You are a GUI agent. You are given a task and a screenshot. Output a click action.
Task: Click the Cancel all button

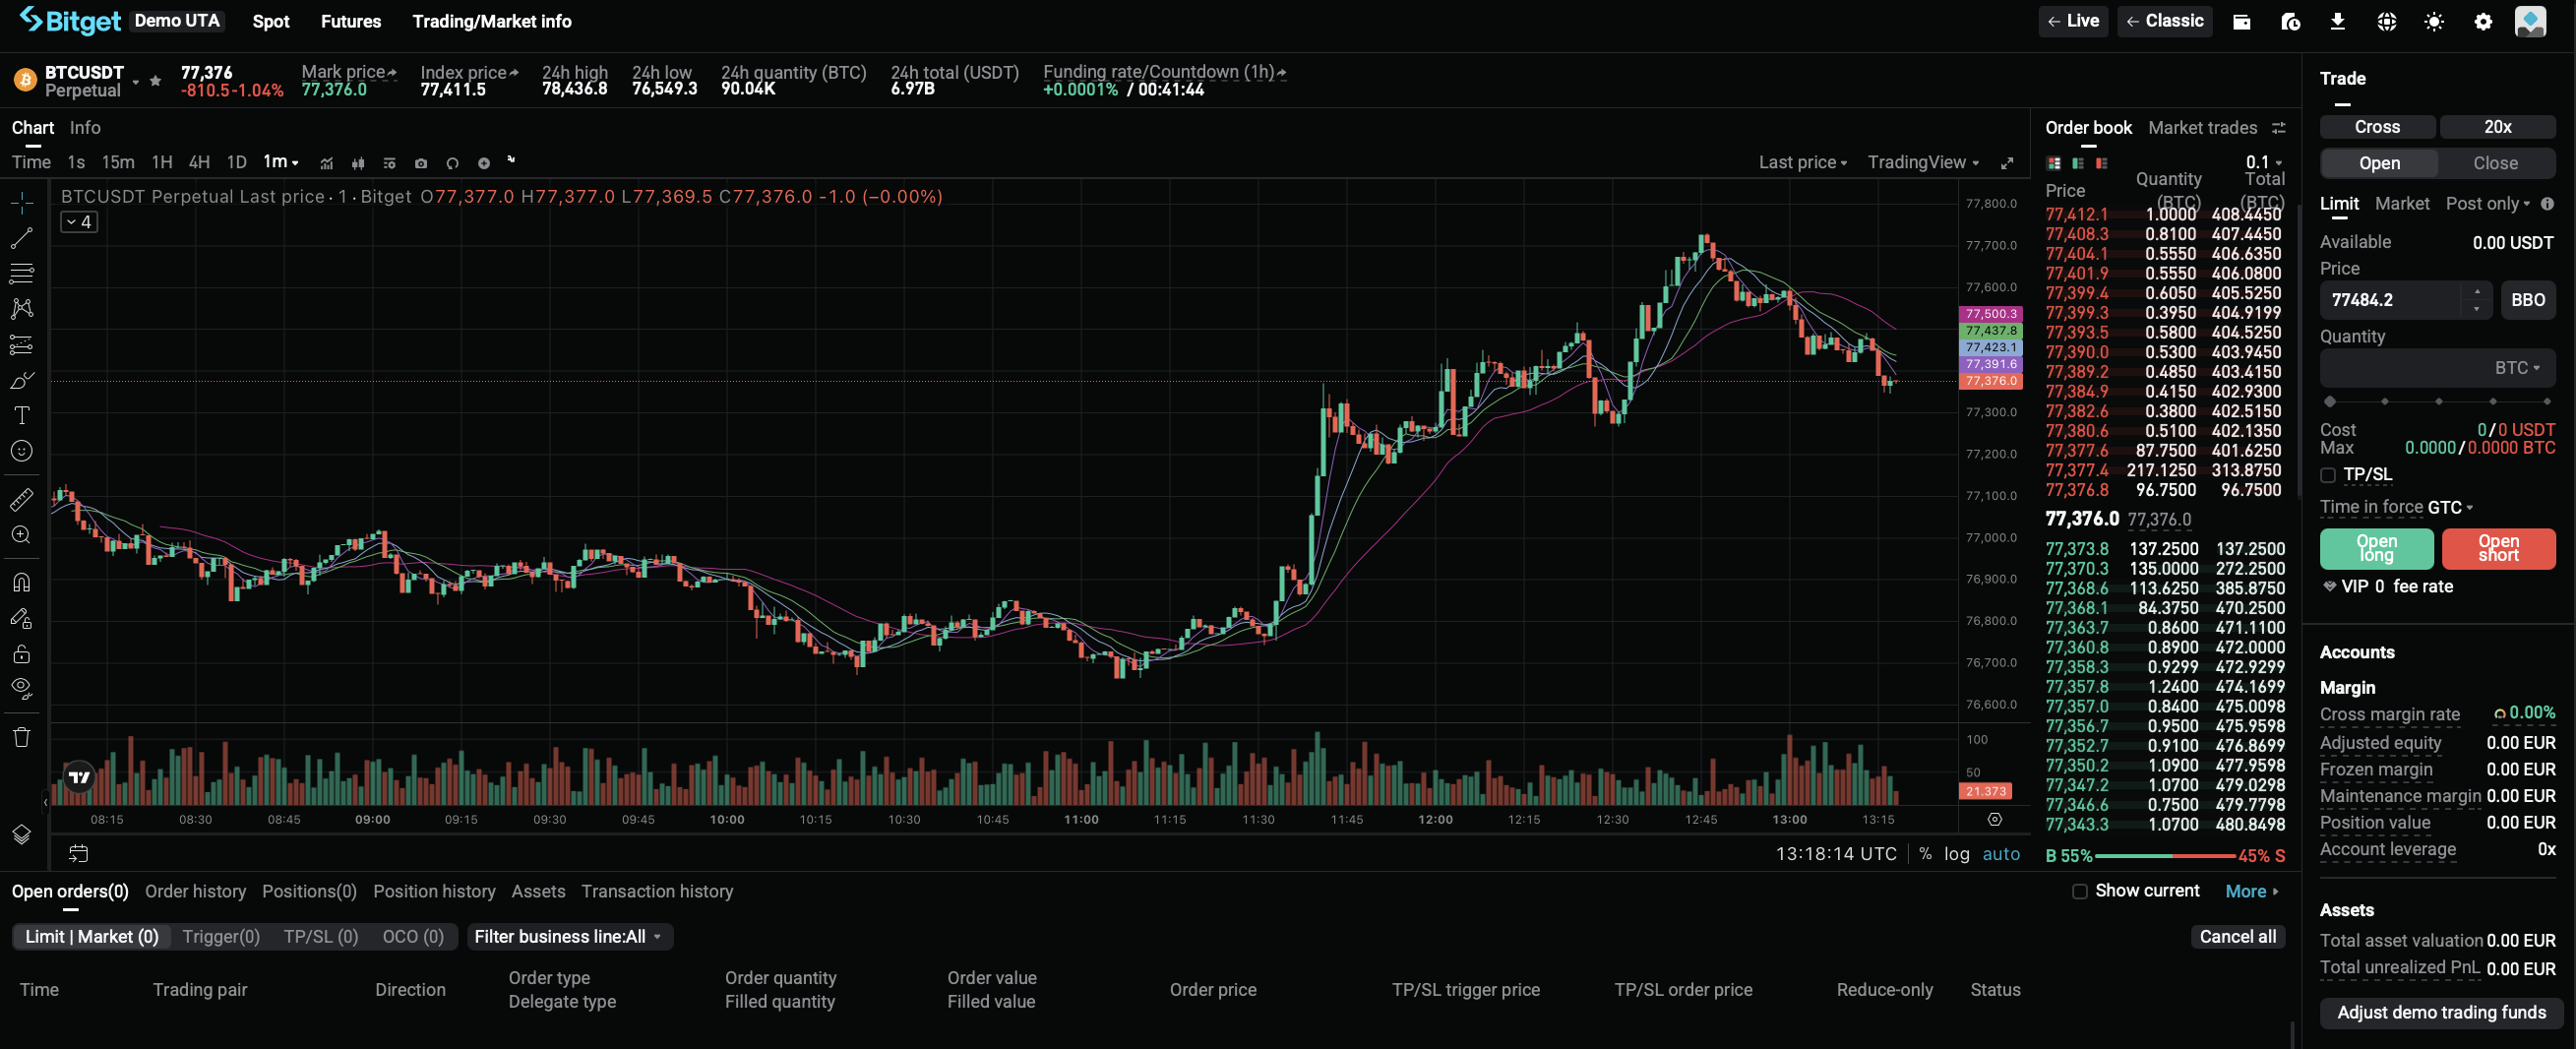pos(2237,937)
